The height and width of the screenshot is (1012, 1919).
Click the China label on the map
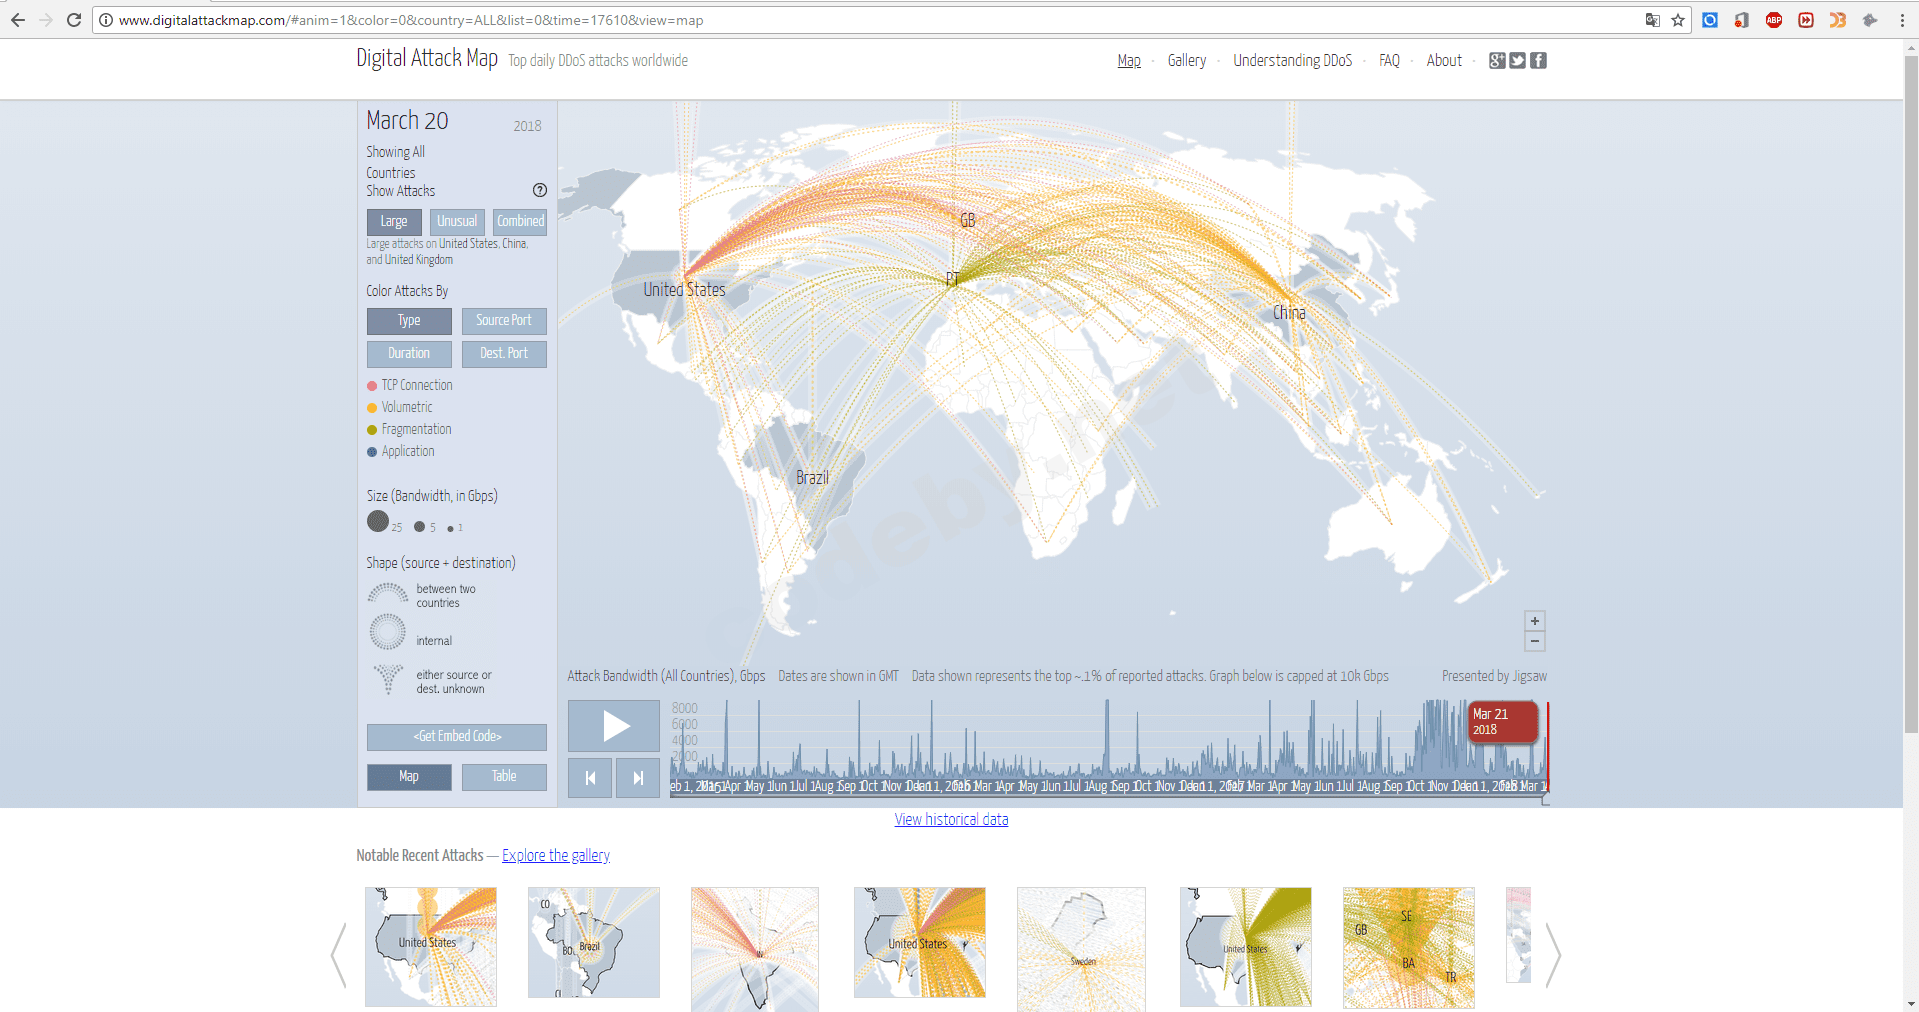[x=1289, y=313]
